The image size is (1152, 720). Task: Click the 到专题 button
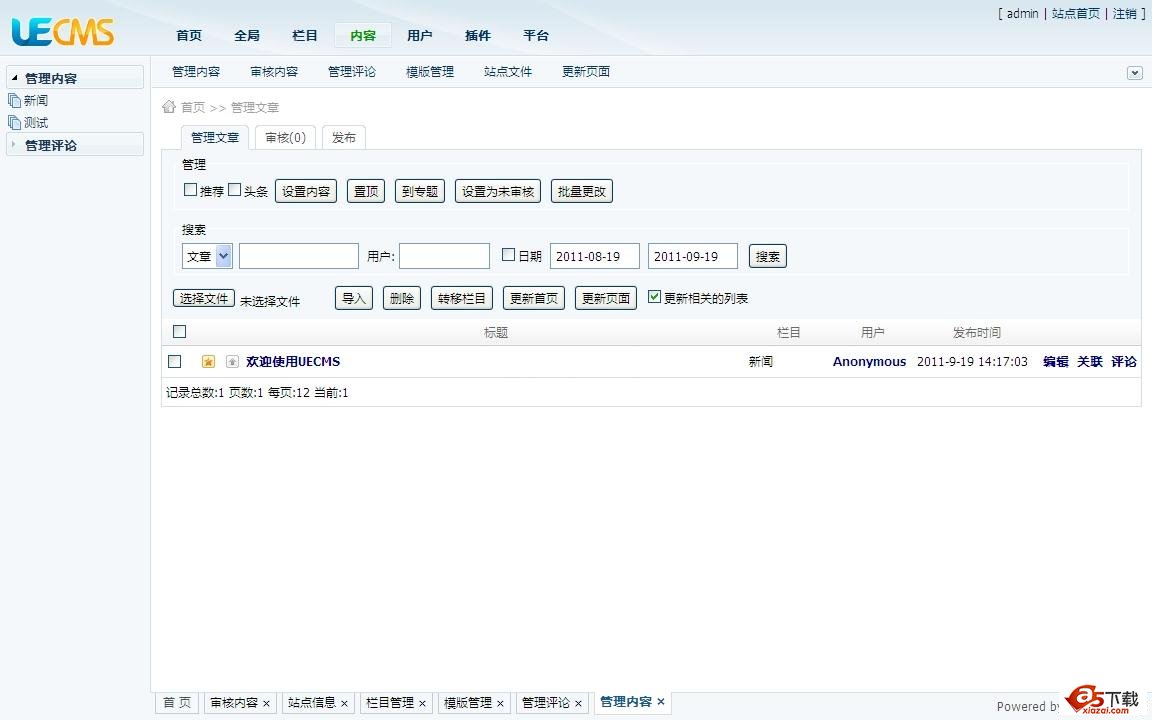pos(420,191)
